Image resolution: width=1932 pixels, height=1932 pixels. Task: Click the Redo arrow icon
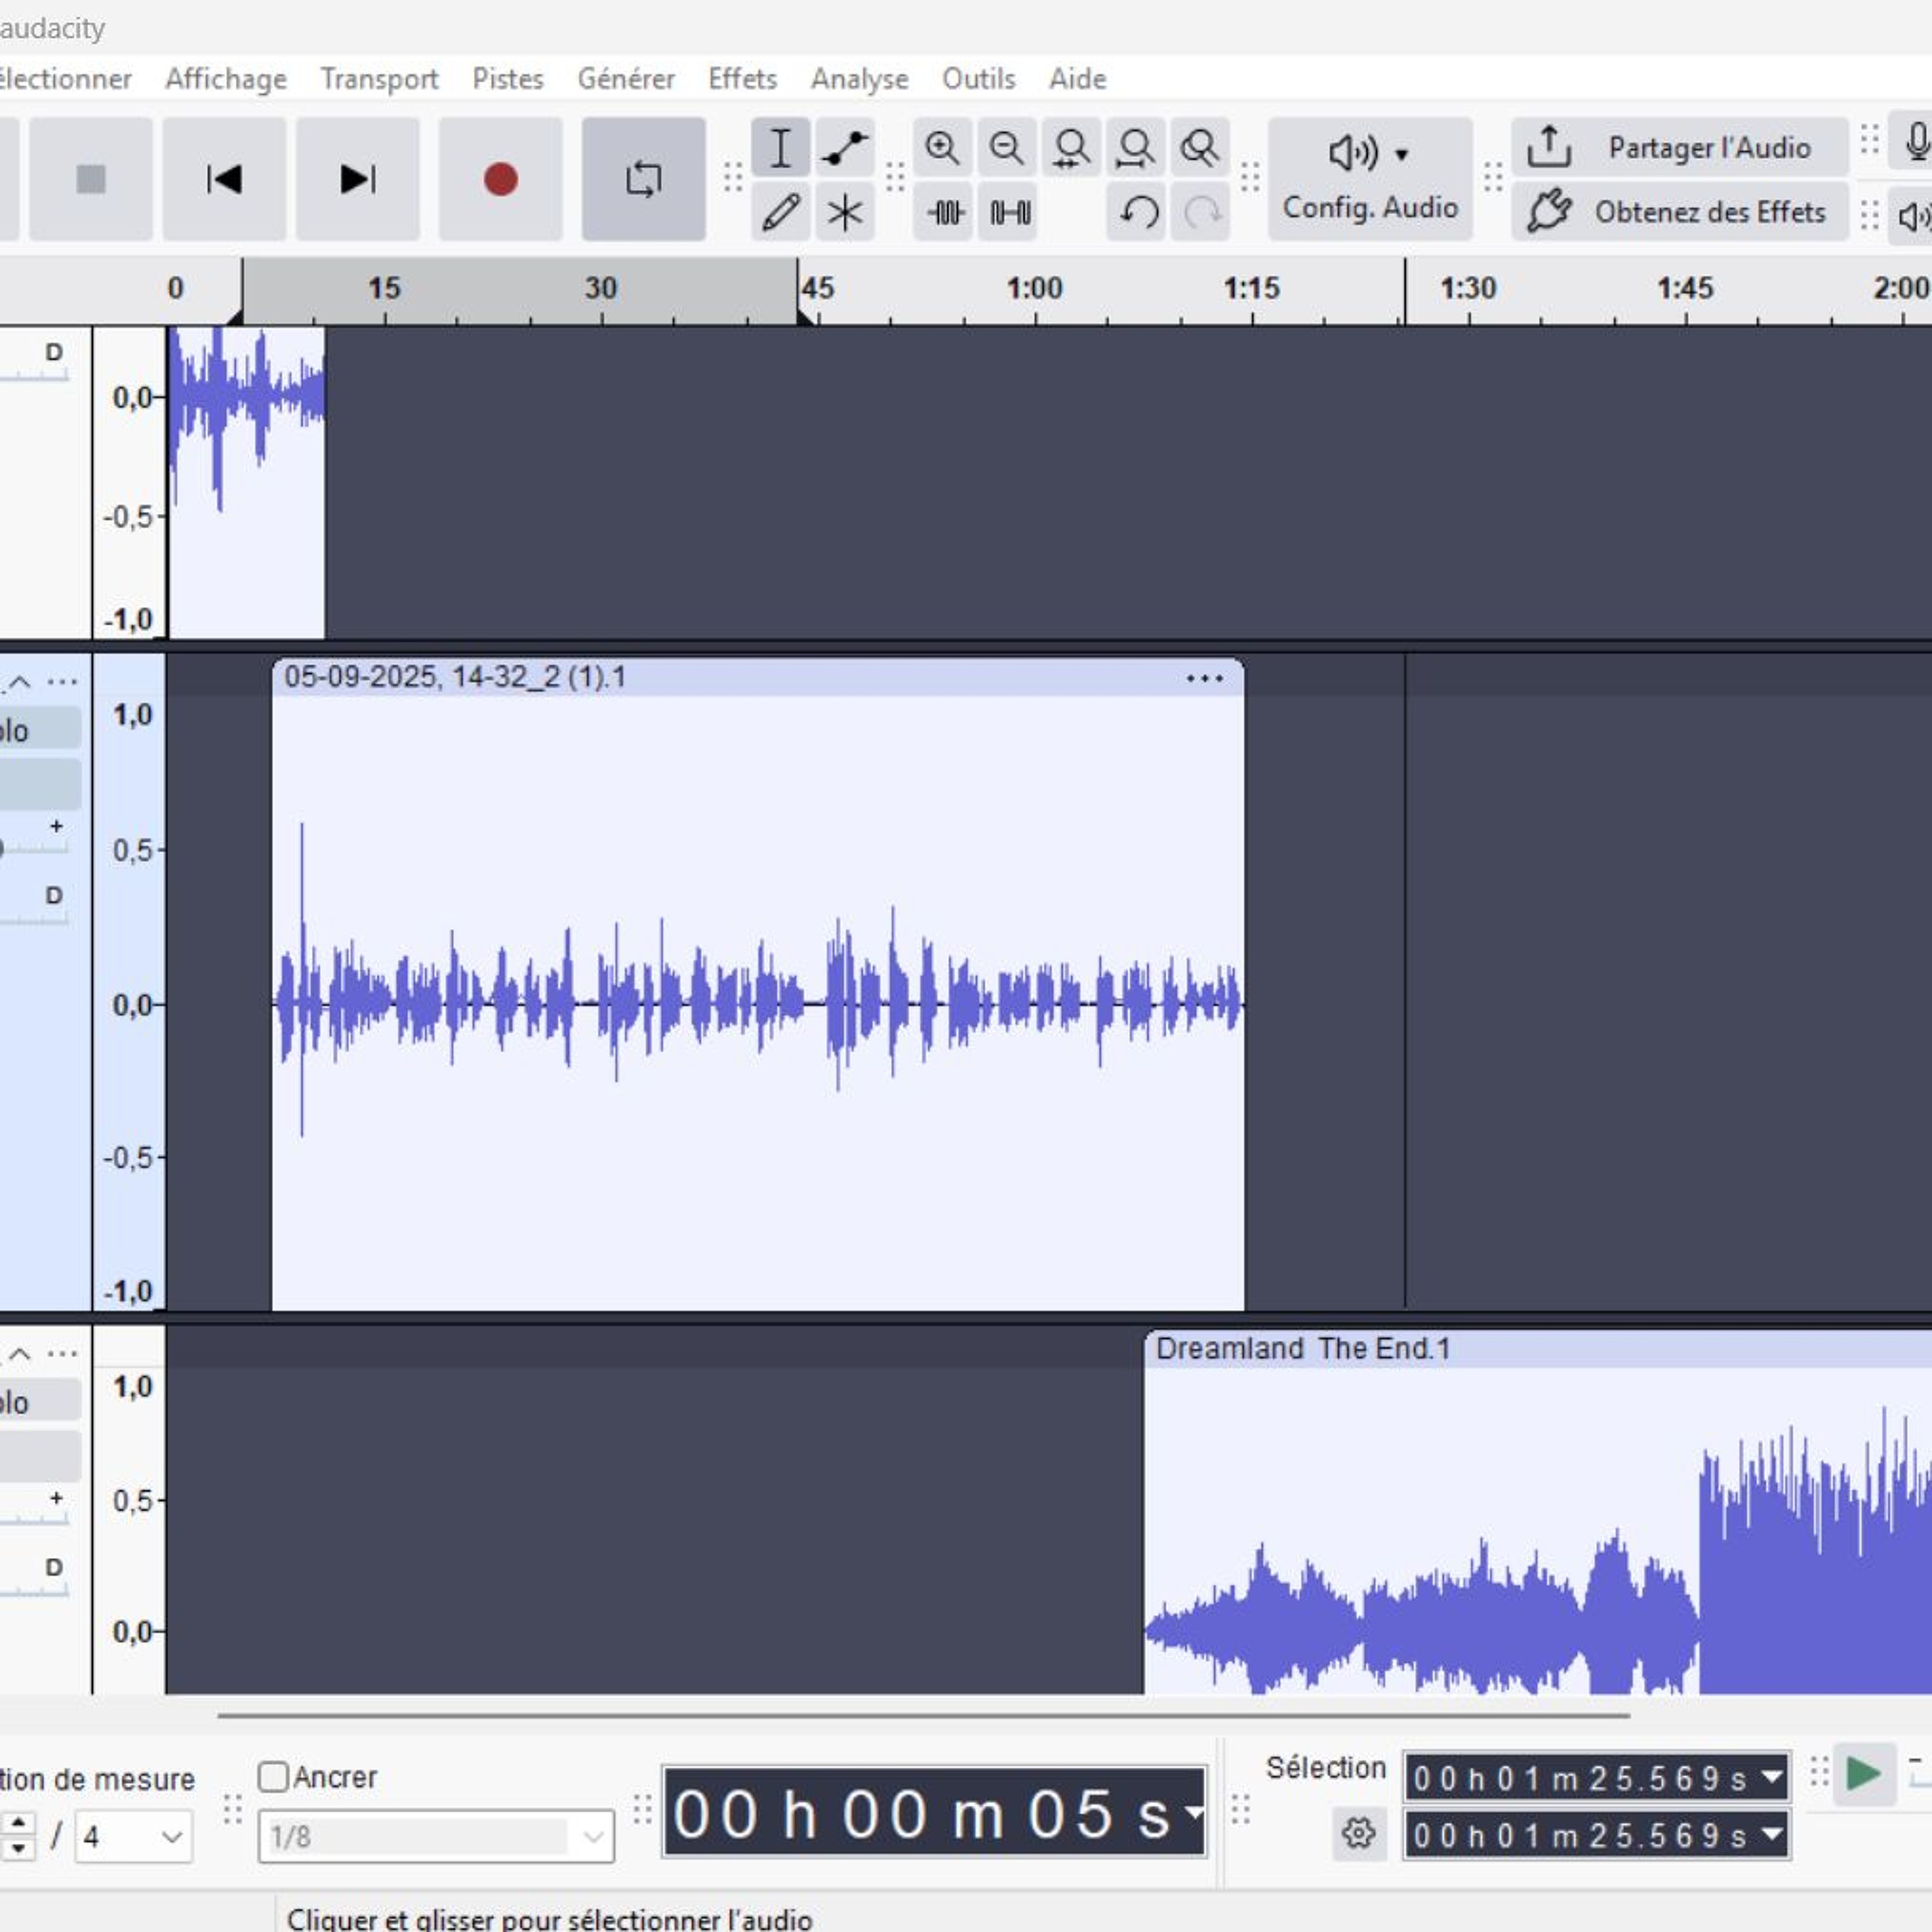click(1201, 212)
